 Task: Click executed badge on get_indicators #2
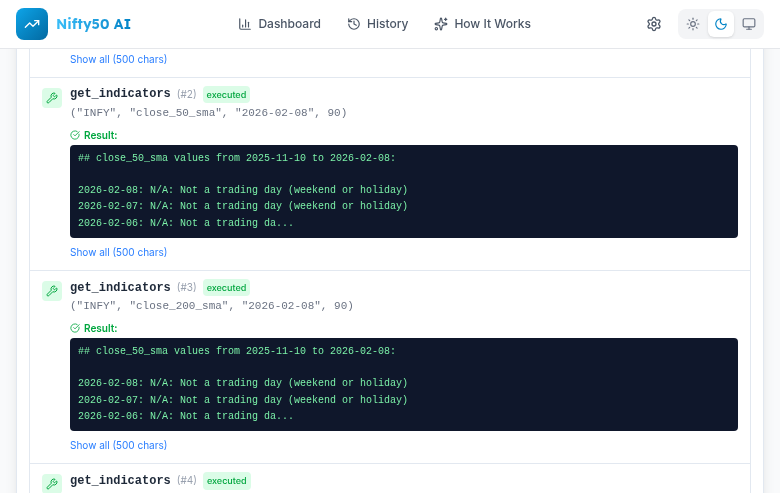226,94
